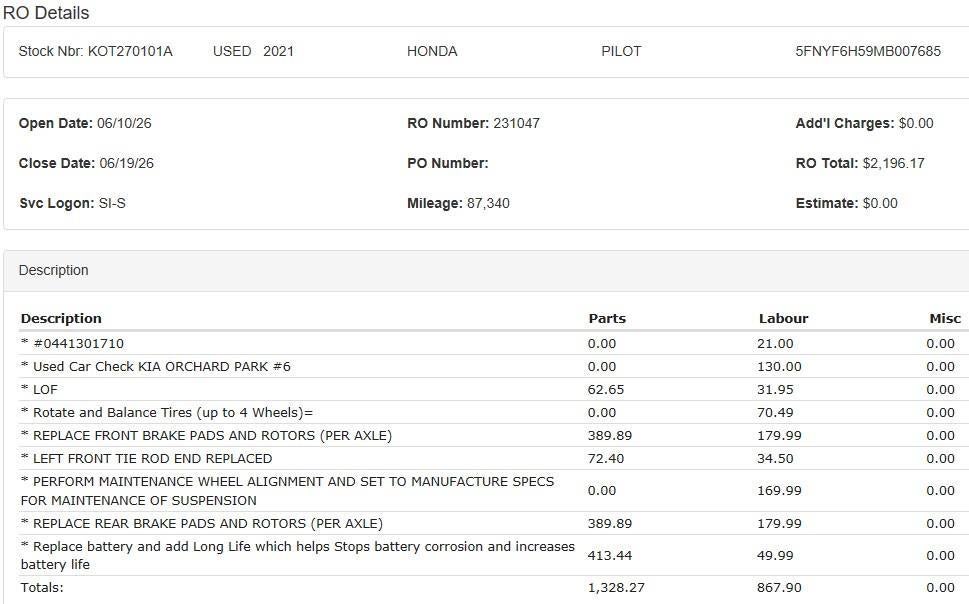969x604 pixels.
Task: Click LEFT FRONT TIE ROD END REPLACED row
Action: click(494, 458)
